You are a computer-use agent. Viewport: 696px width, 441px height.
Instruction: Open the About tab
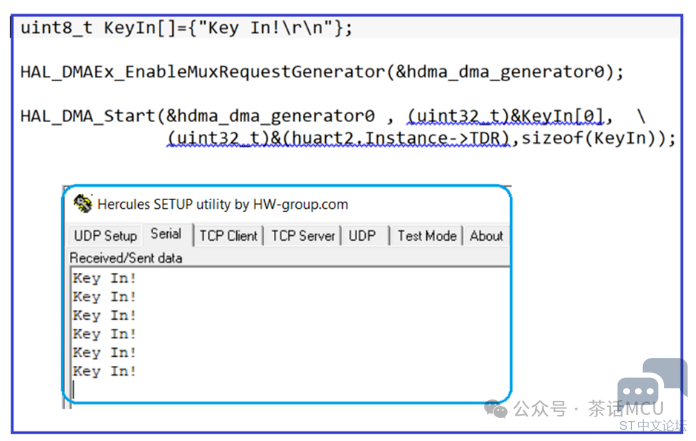coord(486,236)
